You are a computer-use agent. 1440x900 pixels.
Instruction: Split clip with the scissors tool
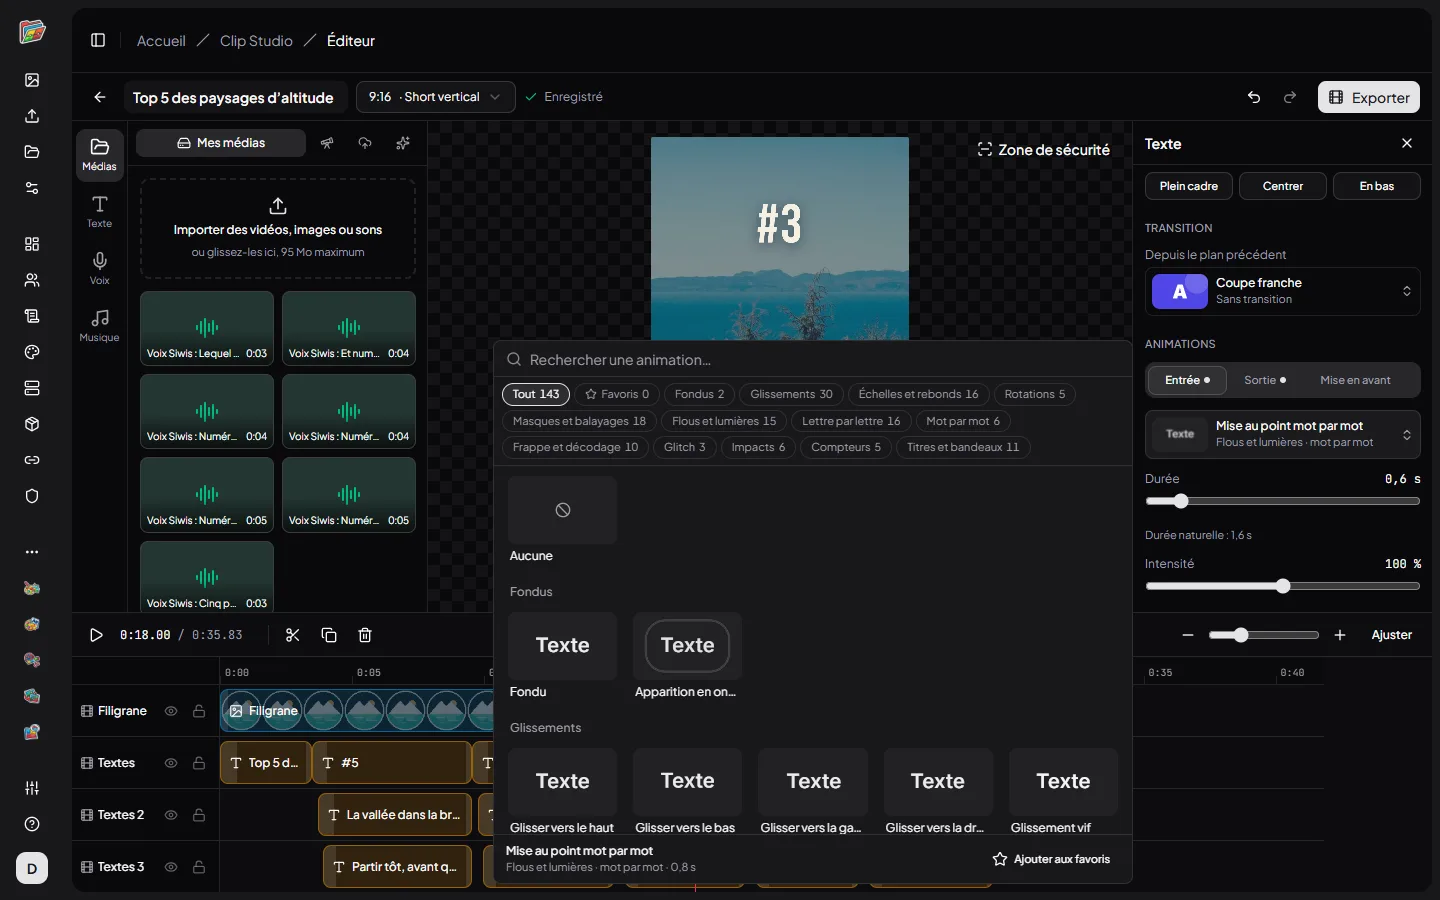point(293,635)
